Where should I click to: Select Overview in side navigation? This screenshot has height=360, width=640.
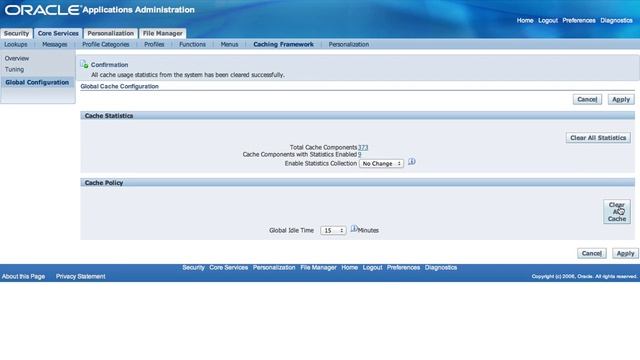(x=17, y=58)
